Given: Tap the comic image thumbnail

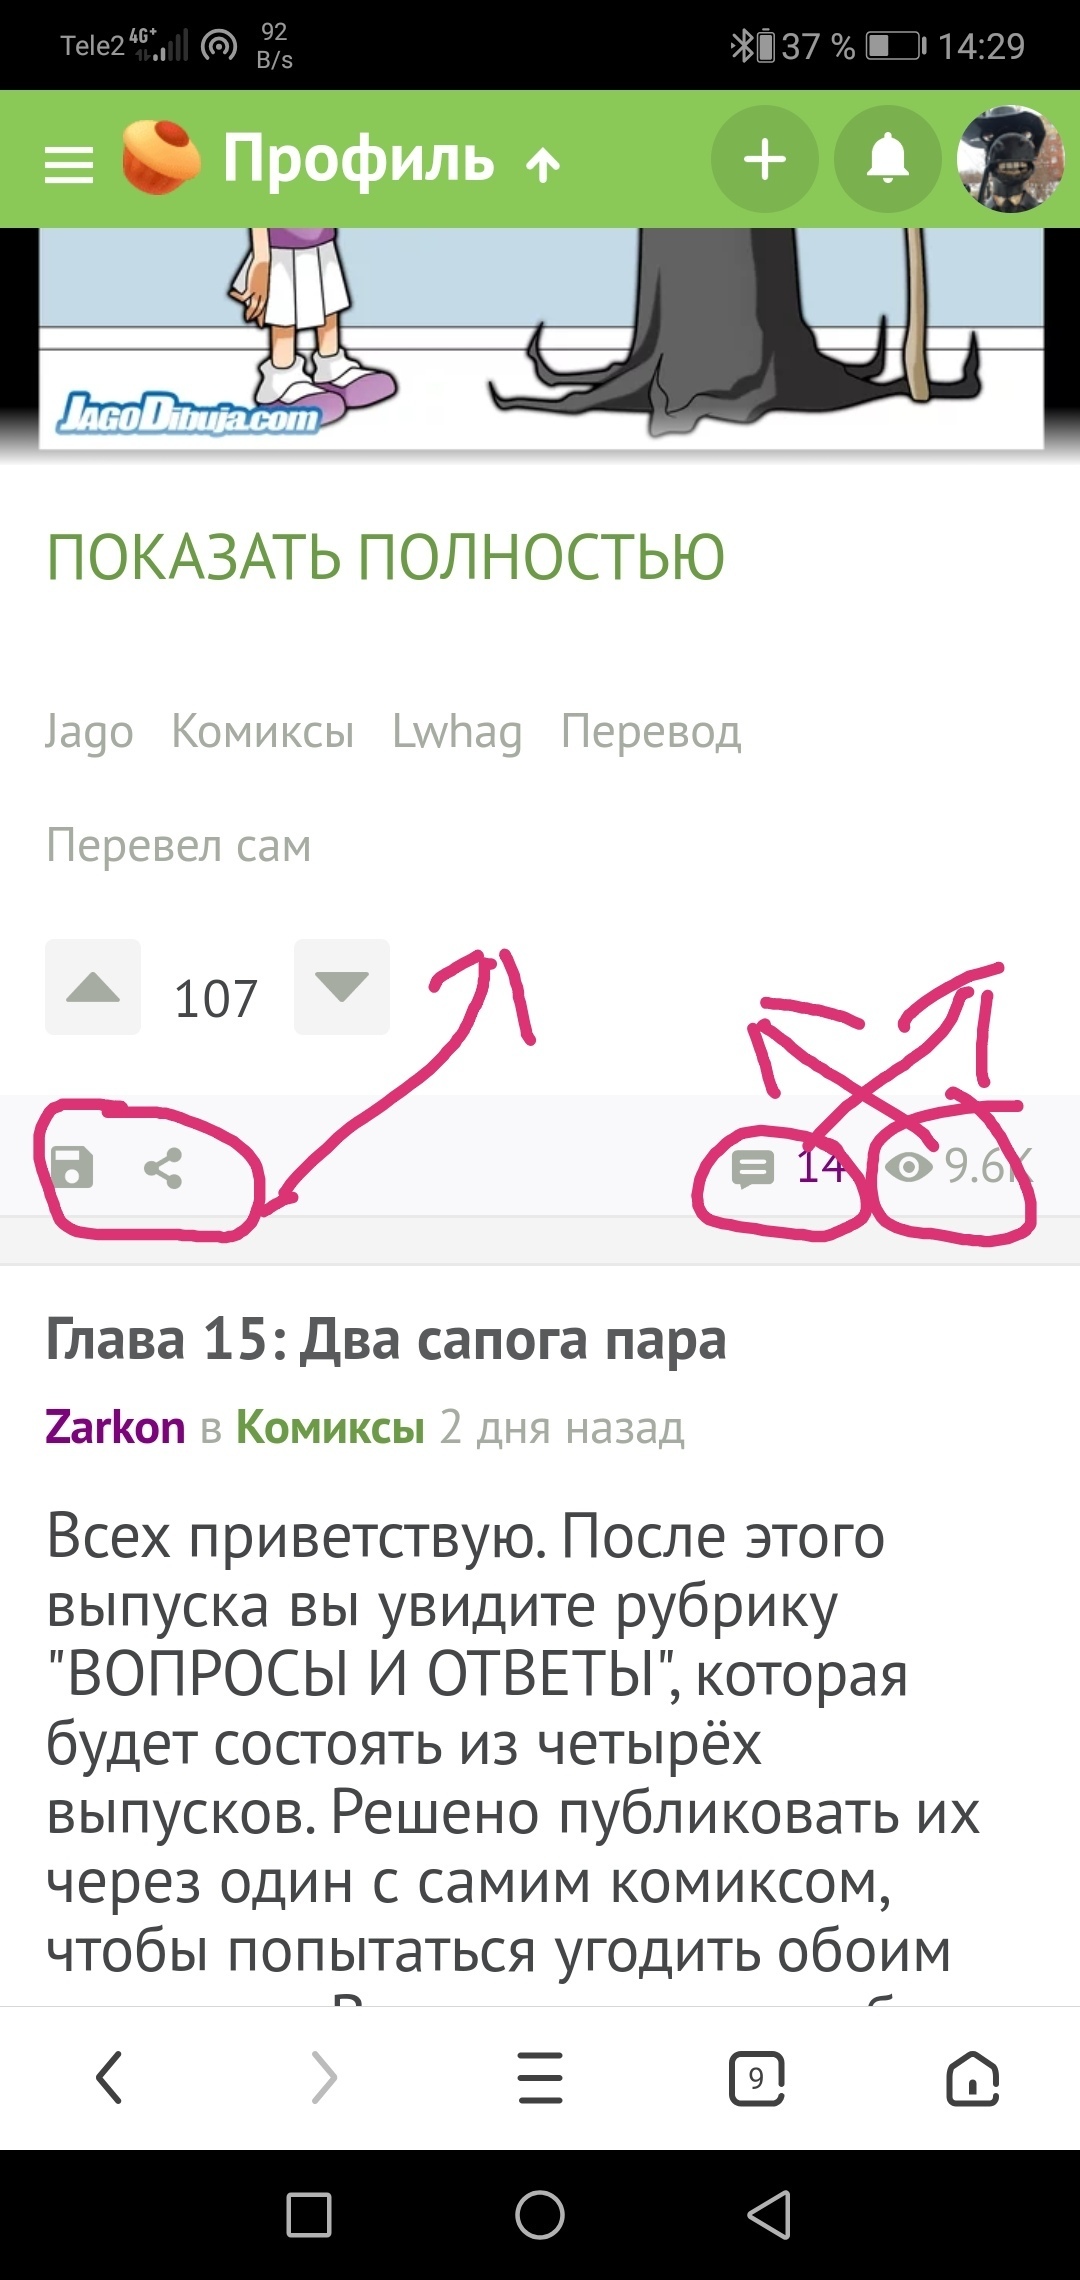Looking at the screenshot, I should pyautogui.click(x=540, y=338).
